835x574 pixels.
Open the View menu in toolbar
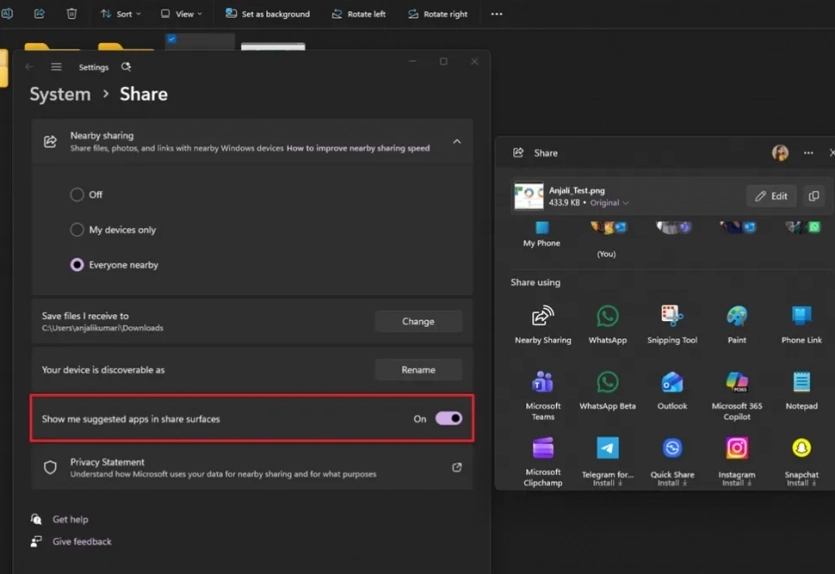[x=181, y=14]
